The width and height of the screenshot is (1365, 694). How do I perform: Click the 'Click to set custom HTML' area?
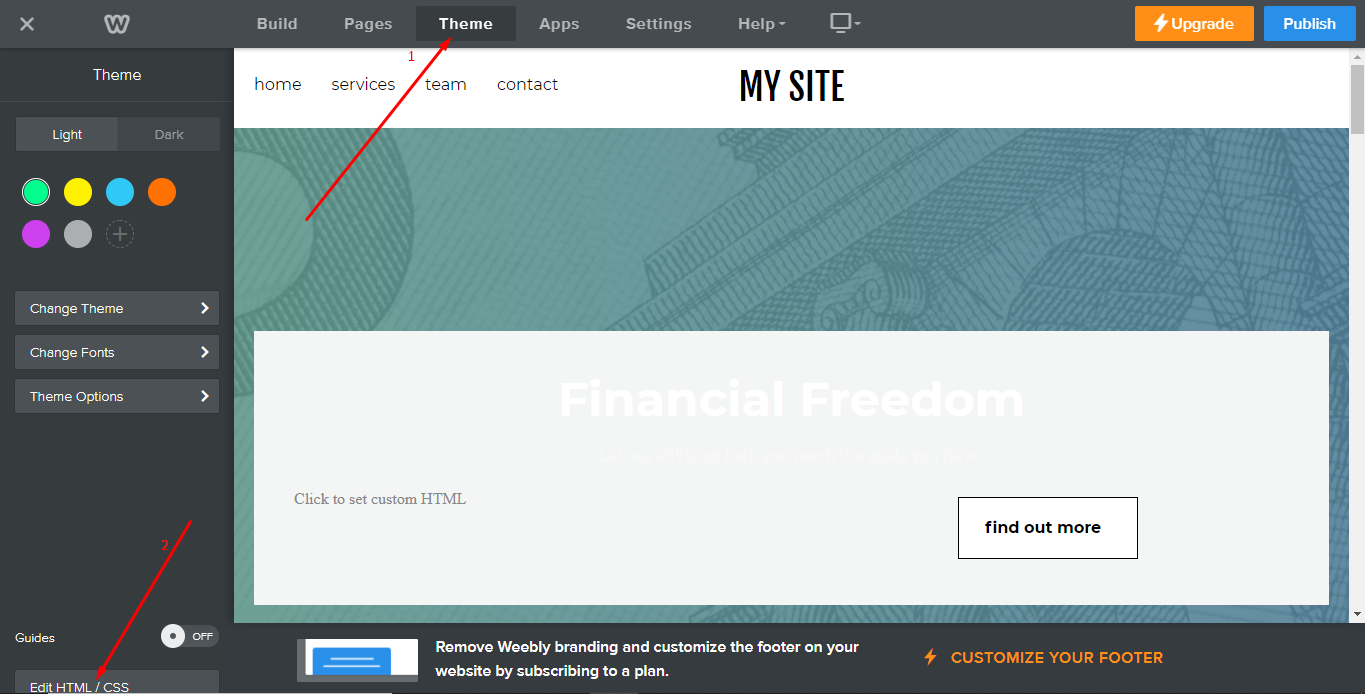[380, 499]
